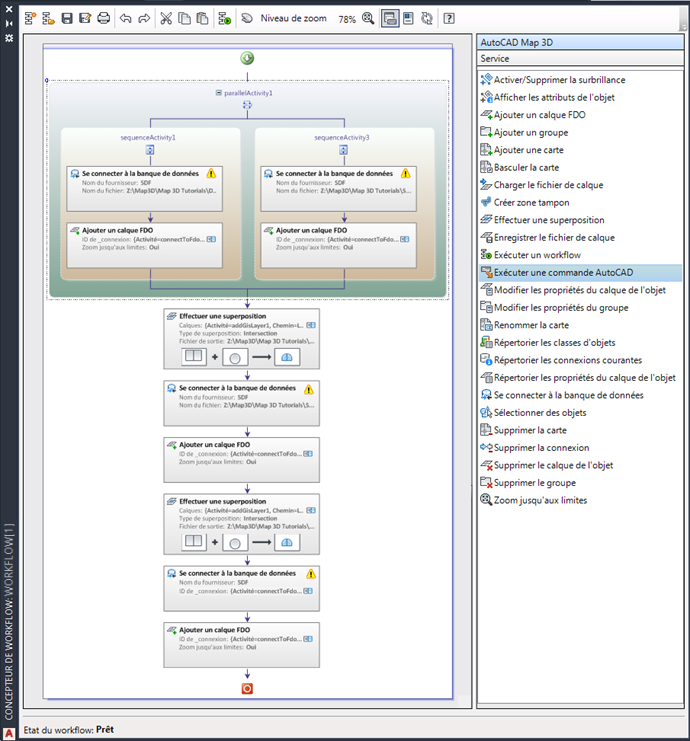Image resolution: width=690 pixels, height=741 pixels.
Task: Redo the last undone action
Action: tap(144, 18)
